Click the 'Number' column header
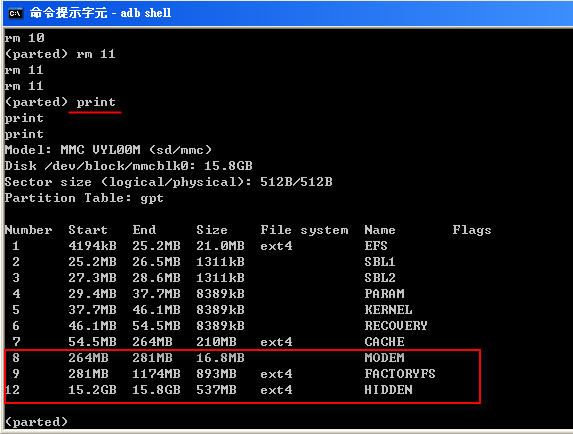The height and width of the screenshot is (434, 573). point(29,230)
